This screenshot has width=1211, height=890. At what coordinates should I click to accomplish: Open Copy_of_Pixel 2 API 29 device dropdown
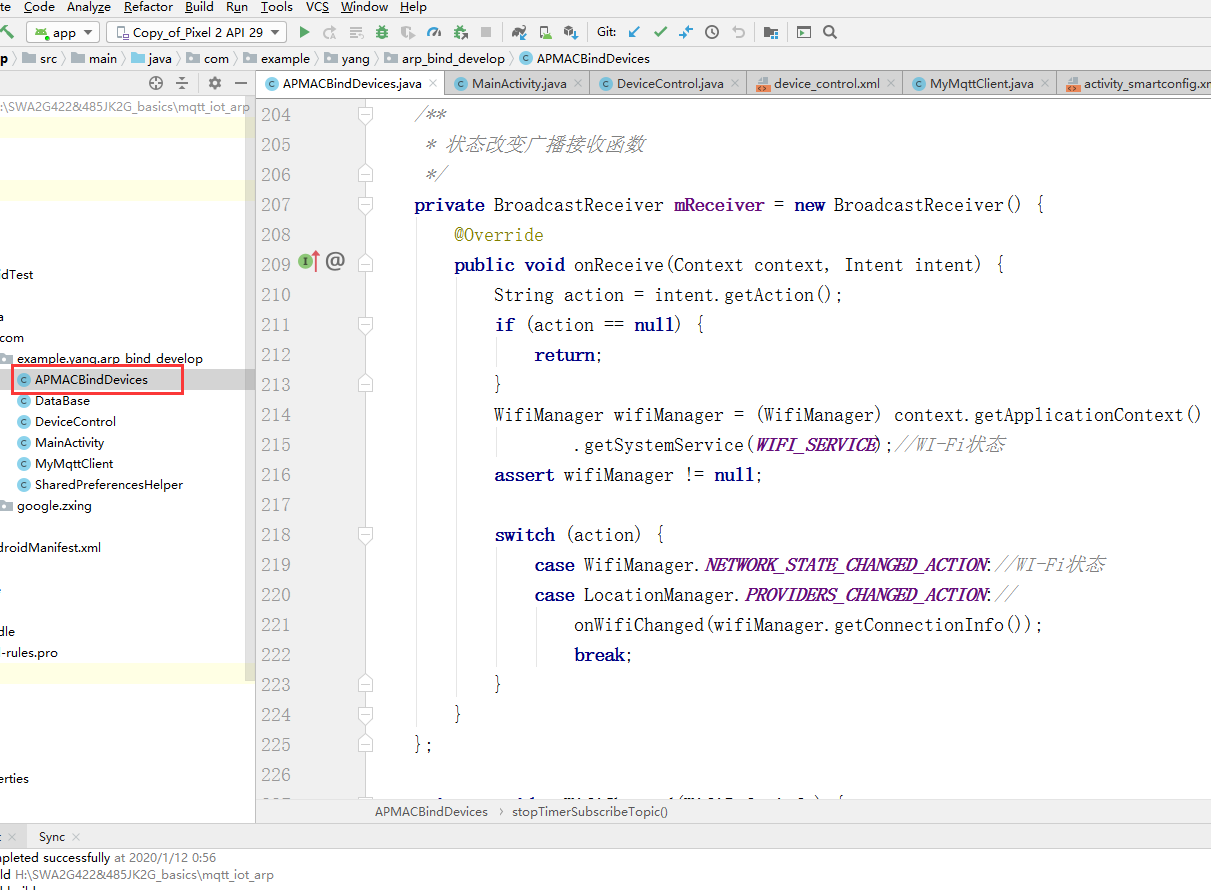click(x=196, y=32)
